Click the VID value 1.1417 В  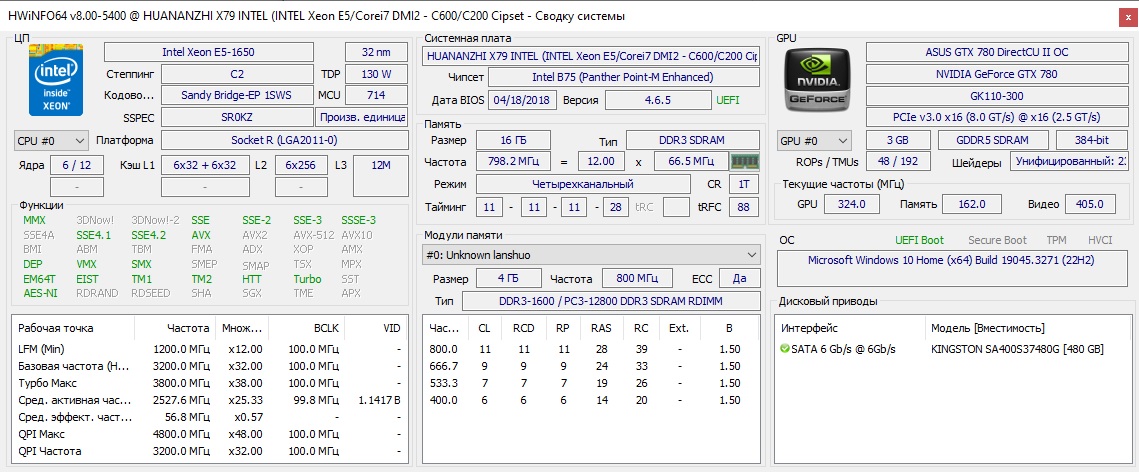[x=379, y=400]
